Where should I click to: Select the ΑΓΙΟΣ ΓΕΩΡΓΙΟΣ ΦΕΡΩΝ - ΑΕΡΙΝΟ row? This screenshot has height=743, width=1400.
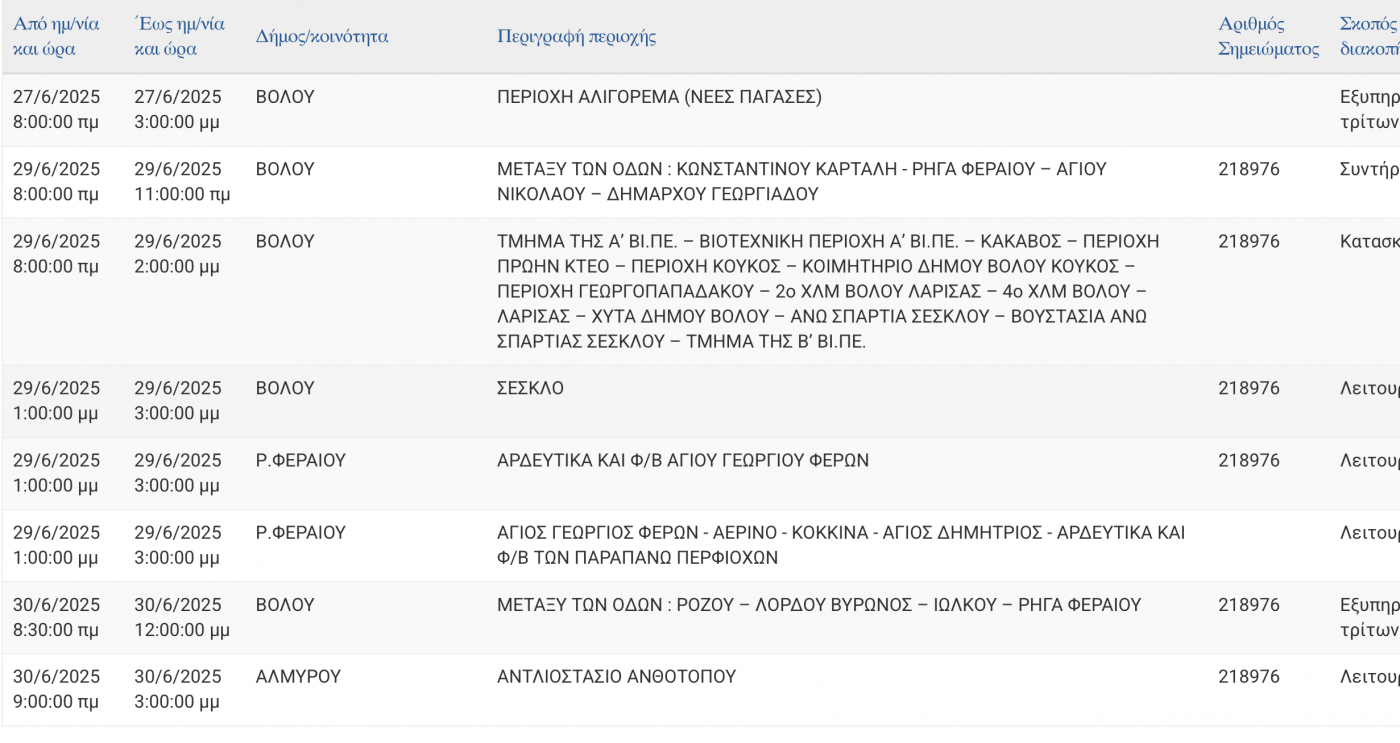tap(700, 545)
